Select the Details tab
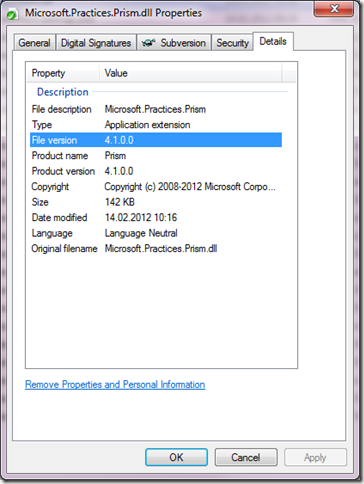The height and width of the screenshot is (484, 364). coord(273,41)
